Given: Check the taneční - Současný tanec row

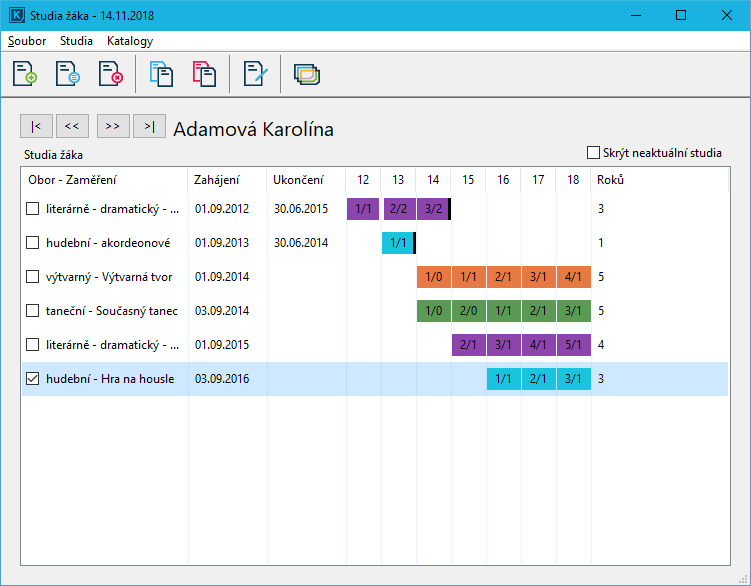Looking at the screenshot, I should tap(33, 311).
